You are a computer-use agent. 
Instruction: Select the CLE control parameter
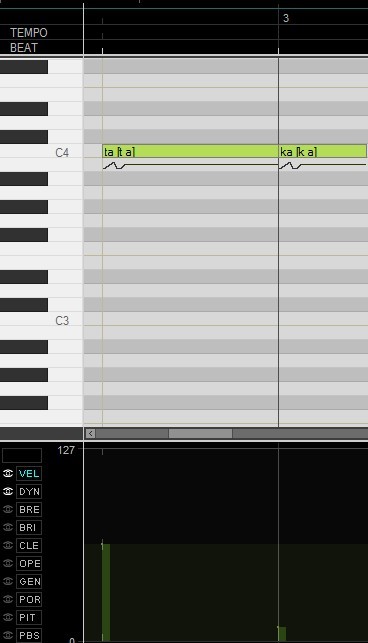click(29, 545)
